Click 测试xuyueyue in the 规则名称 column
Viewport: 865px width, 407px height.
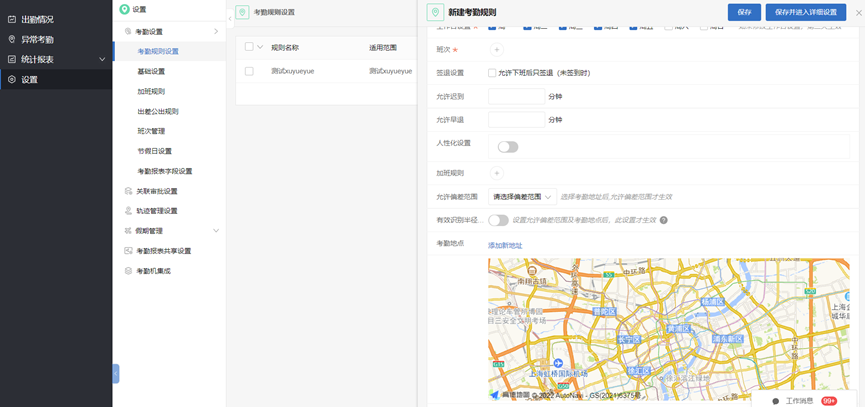coord(292,71)
